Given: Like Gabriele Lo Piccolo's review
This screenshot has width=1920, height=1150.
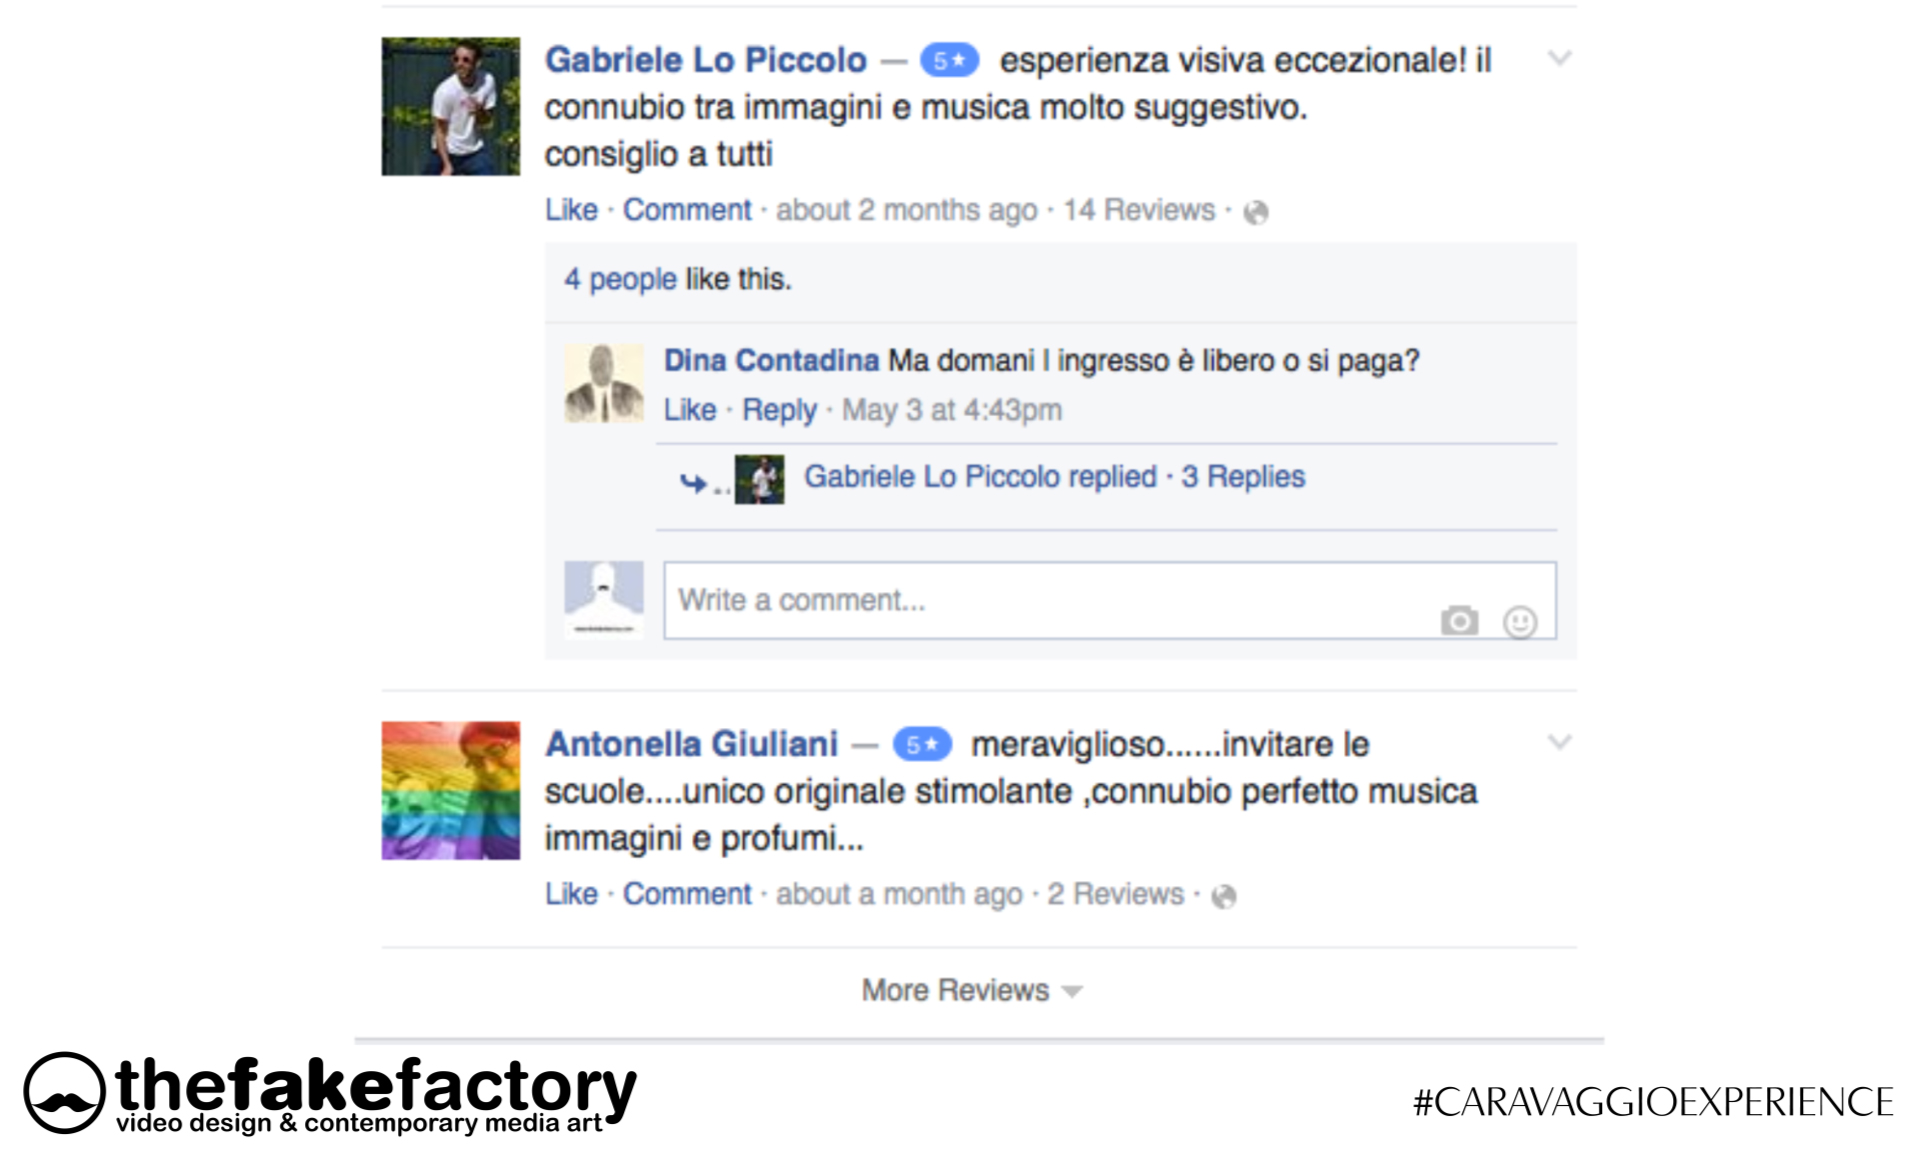Looking at the screenshot, I should [571, 210].
